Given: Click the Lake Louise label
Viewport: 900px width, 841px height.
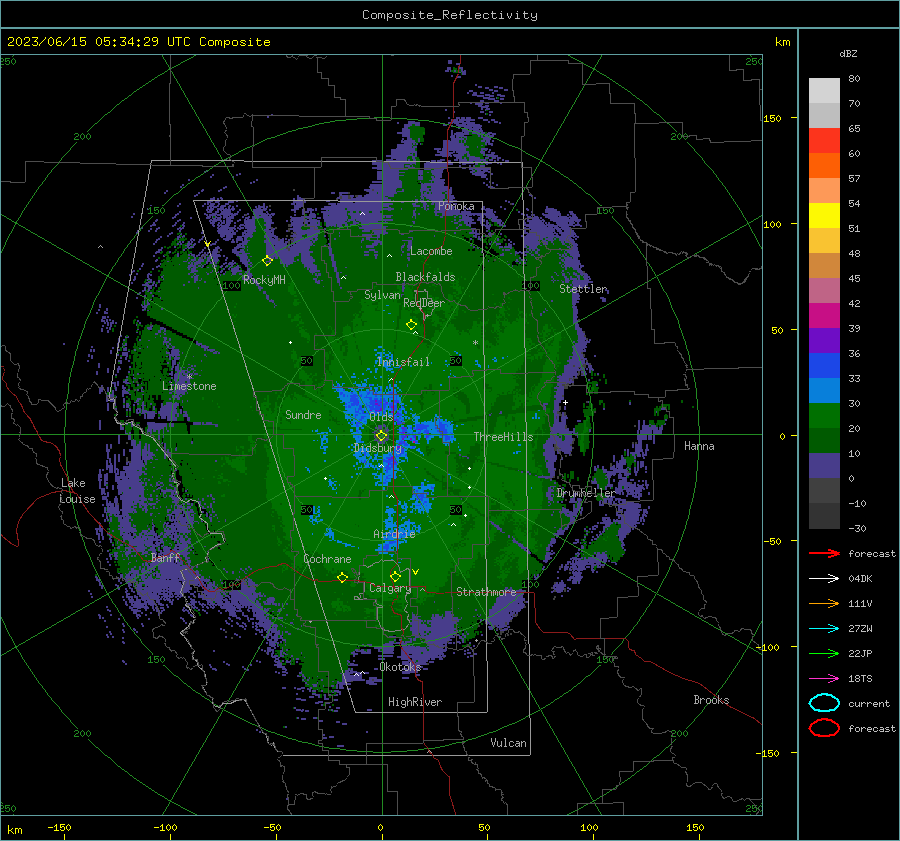Looking at the screenshot, I should pos(77,491).
